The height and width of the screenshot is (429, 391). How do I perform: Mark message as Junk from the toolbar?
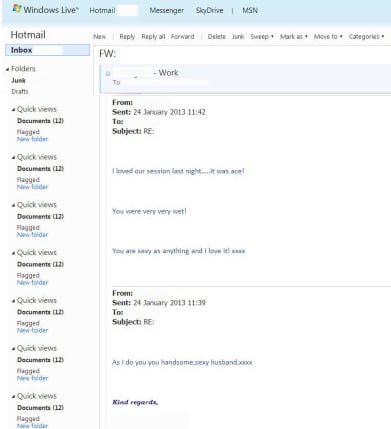[238, 37]
